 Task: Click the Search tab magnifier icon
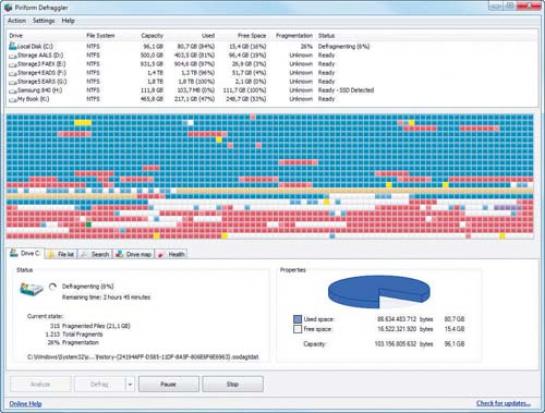(84, 254)
